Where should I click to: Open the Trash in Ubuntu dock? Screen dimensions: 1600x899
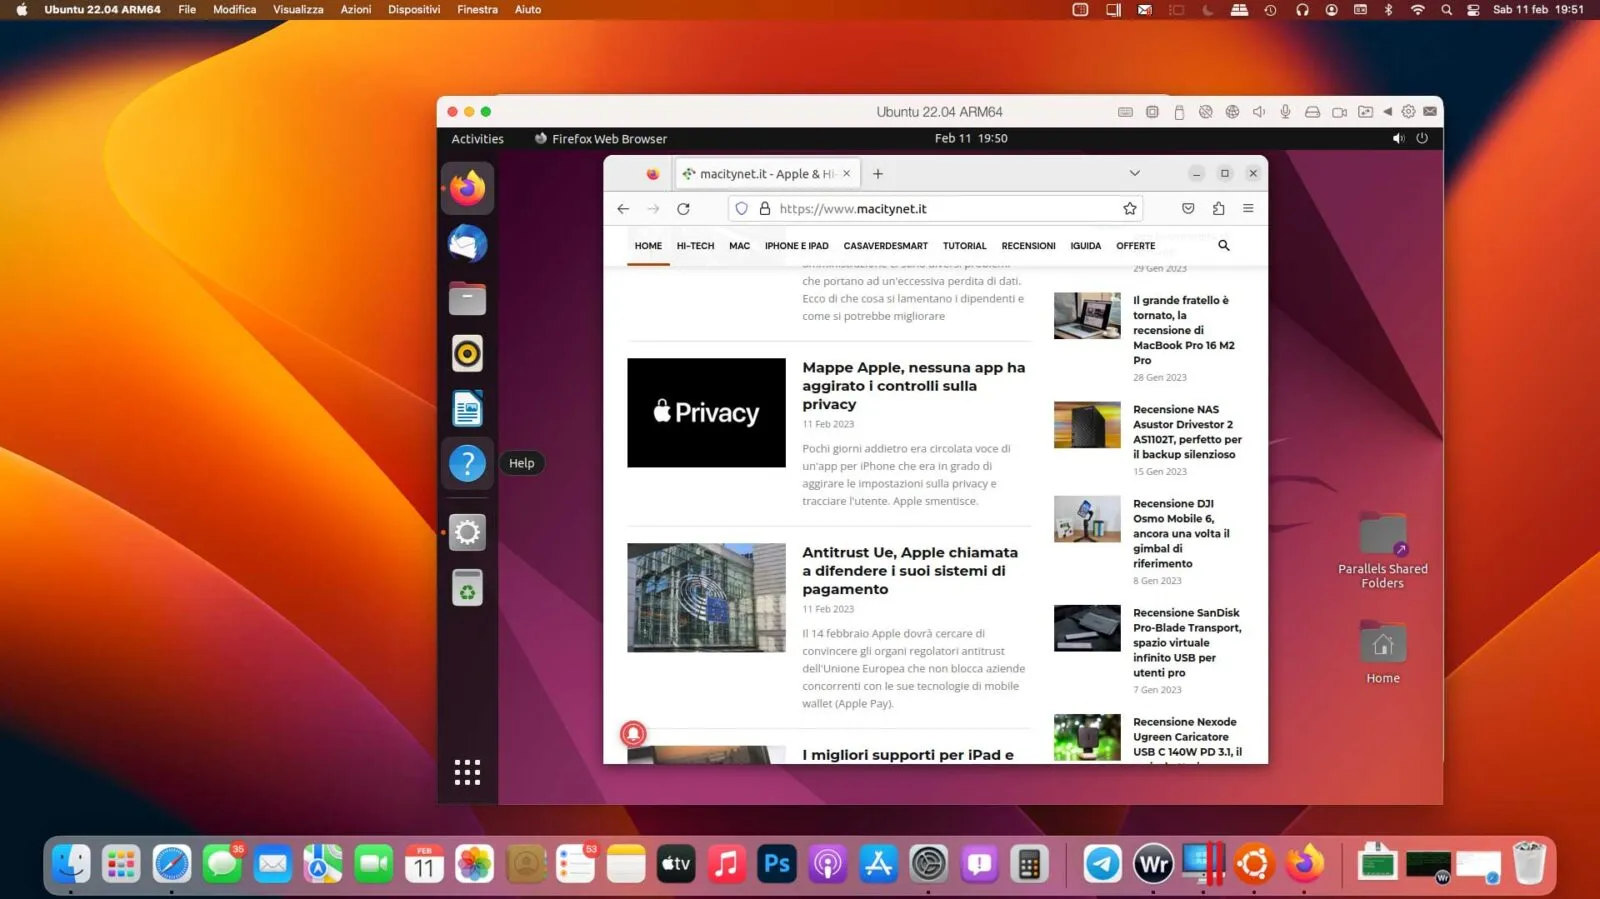(x=467, y=588)
